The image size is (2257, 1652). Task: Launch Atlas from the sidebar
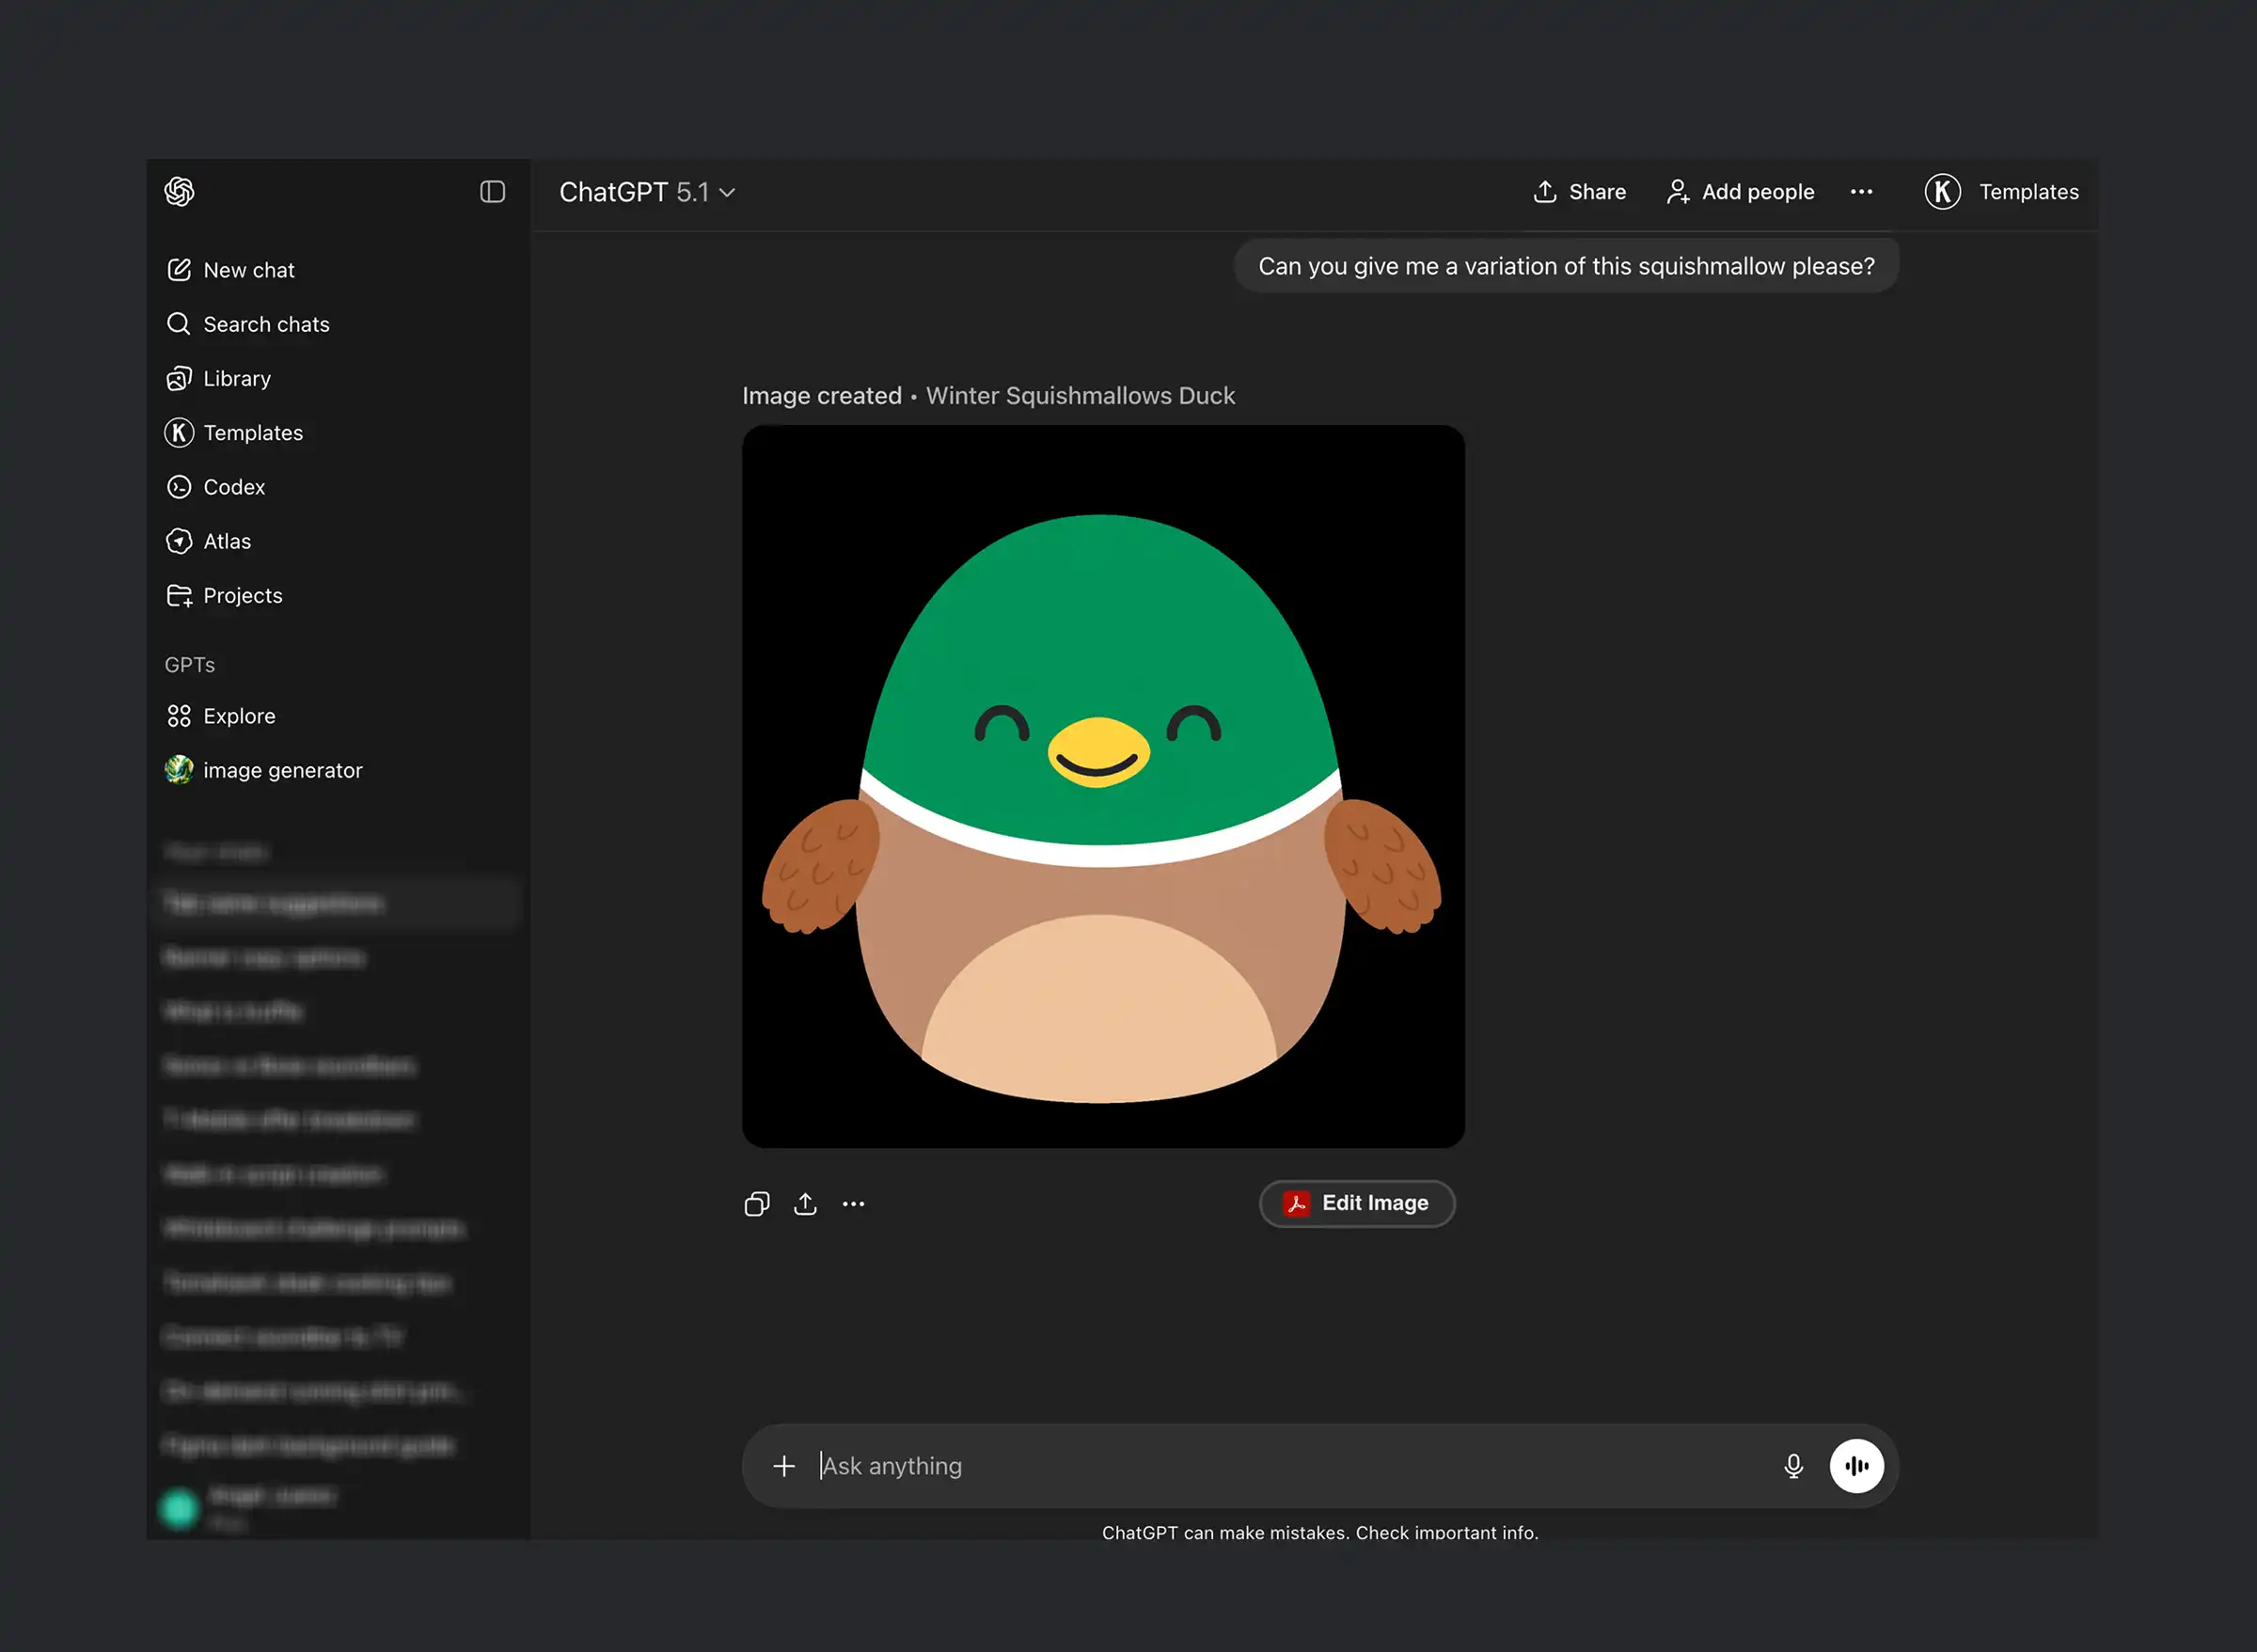pyautogui.click(x=208, y=541)
